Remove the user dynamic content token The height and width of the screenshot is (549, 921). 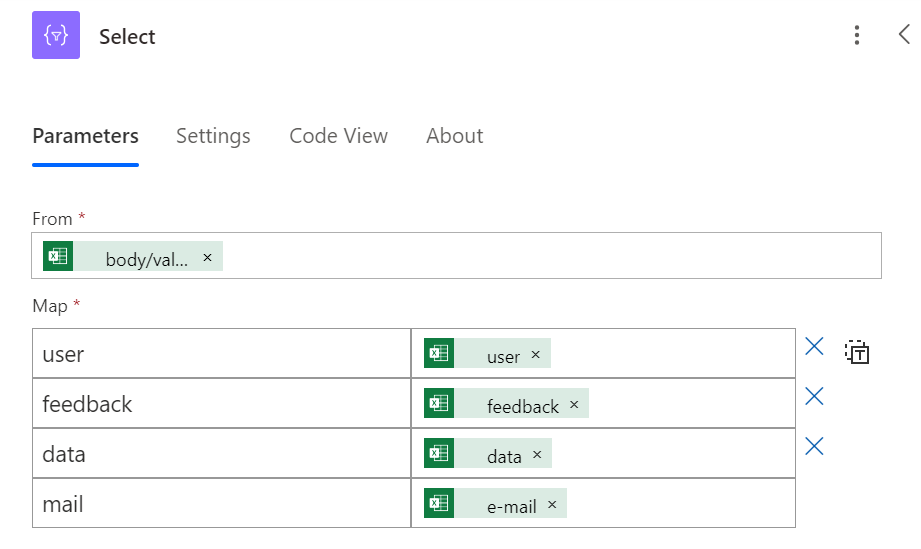click(535, 355)
